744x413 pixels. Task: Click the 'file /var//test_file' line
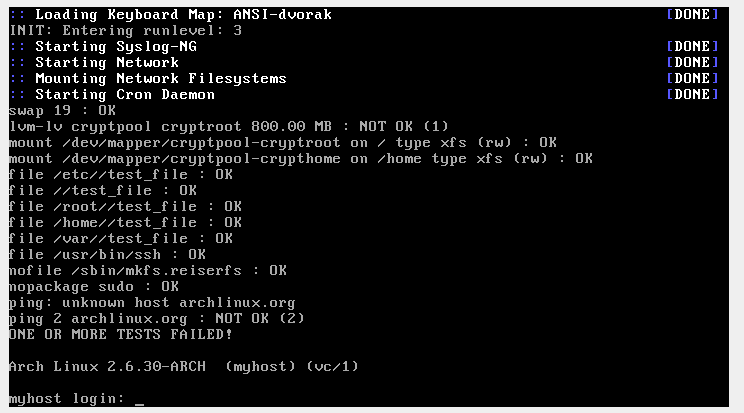coord(120,238)
